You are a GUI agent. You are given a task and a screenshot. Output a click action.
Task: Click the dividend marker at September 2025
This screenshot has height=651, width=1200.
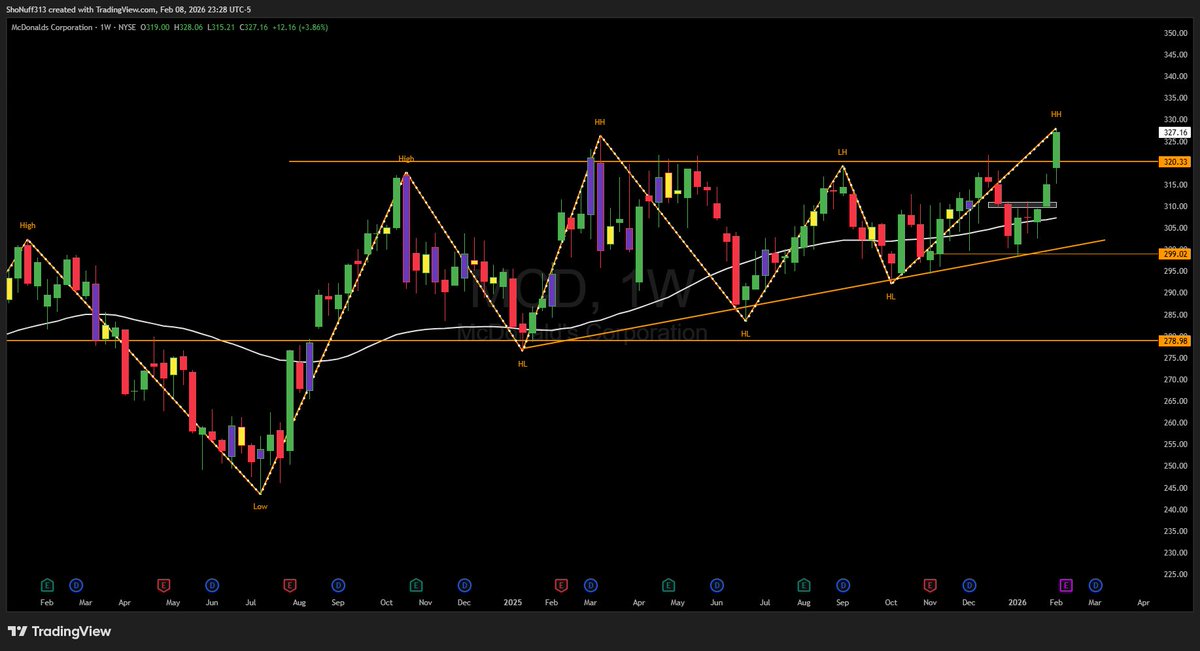click(843, 583)
